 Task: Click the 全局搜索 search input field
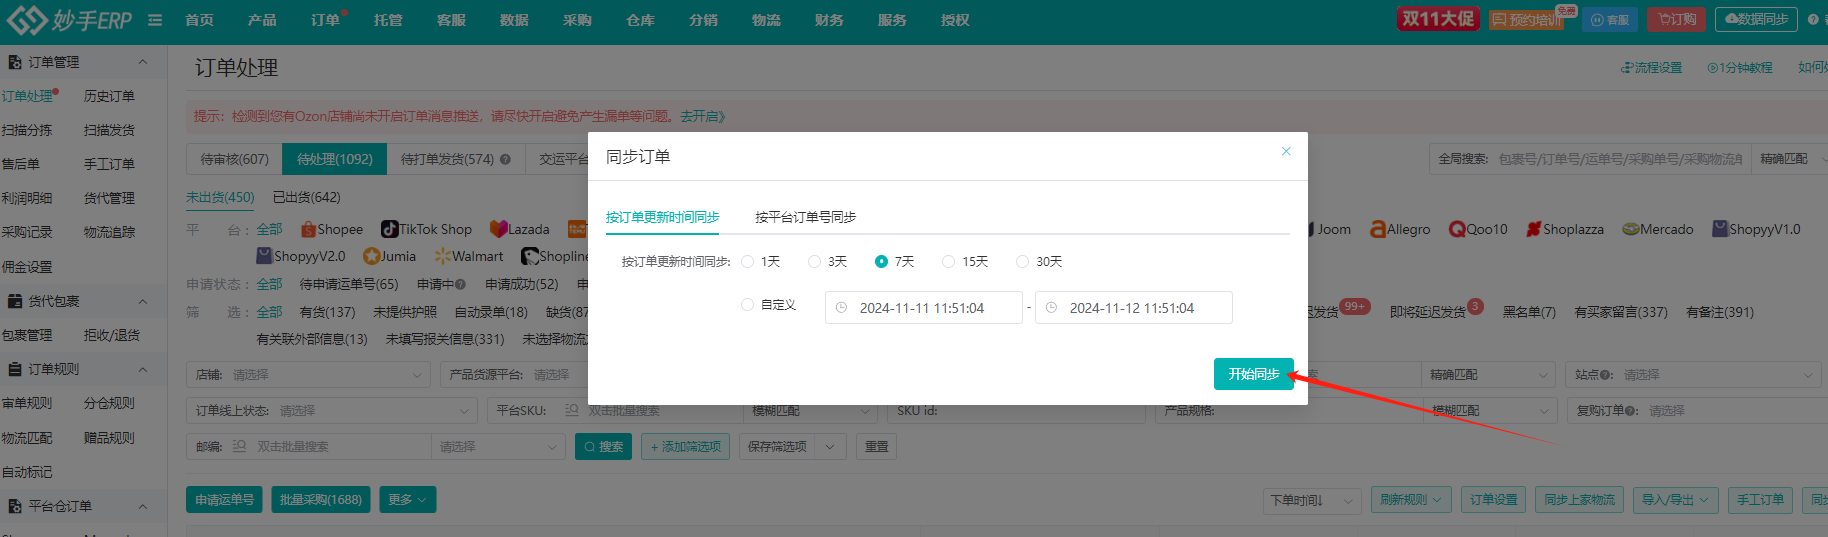[1620, 159]
